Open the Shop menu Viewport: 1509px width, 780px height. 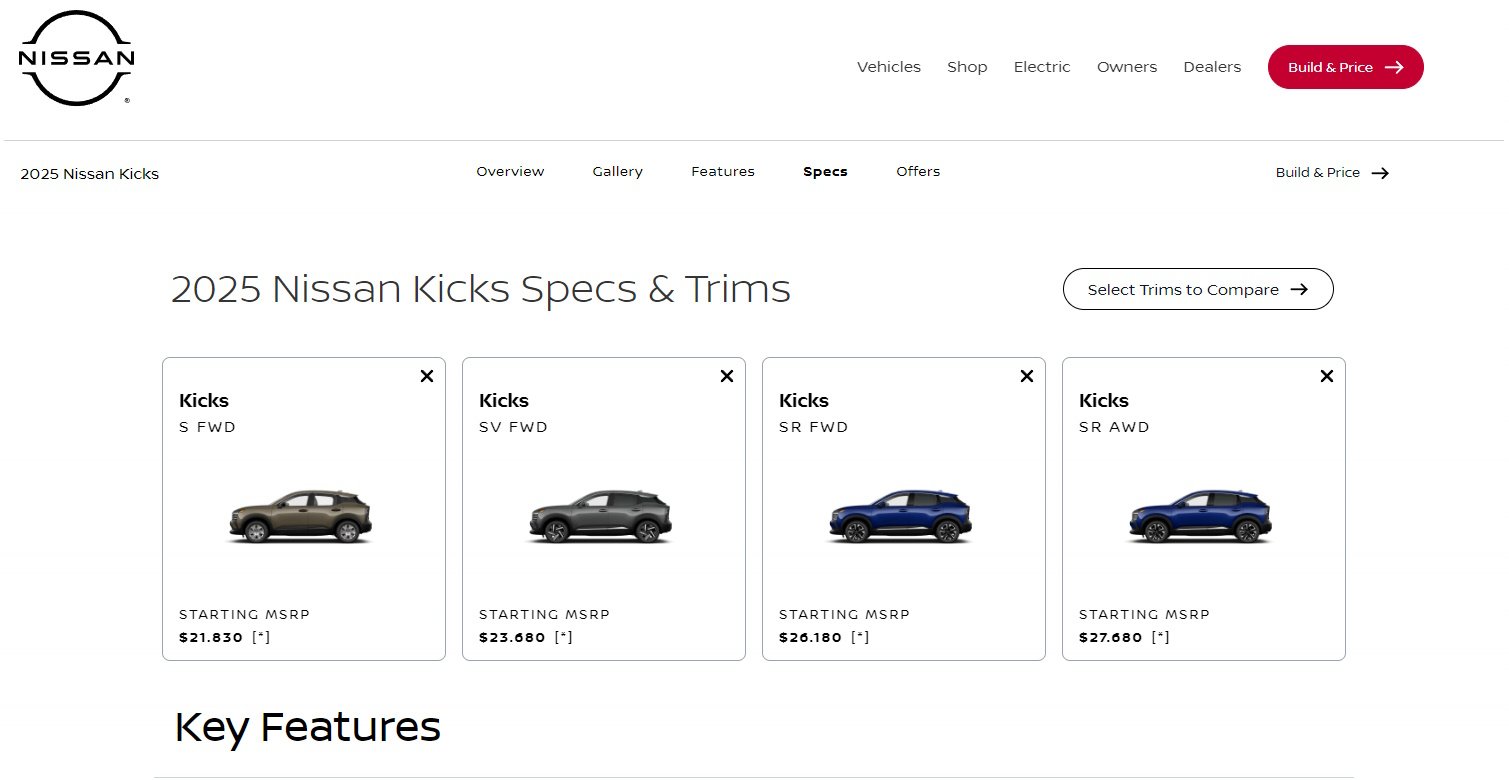(967, 67)
